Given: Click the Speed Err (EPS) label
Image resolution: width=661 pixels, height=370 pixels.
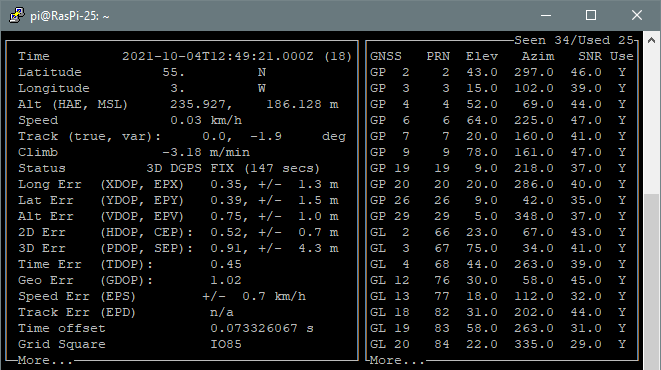Looking at the screenshot, I should 77,297.
